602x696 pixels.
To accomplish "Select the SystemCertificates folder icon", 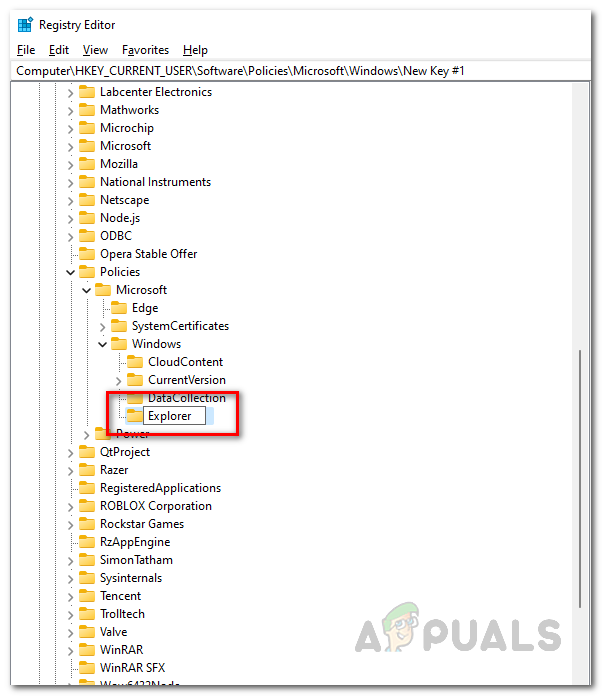I will click(119, 326).
